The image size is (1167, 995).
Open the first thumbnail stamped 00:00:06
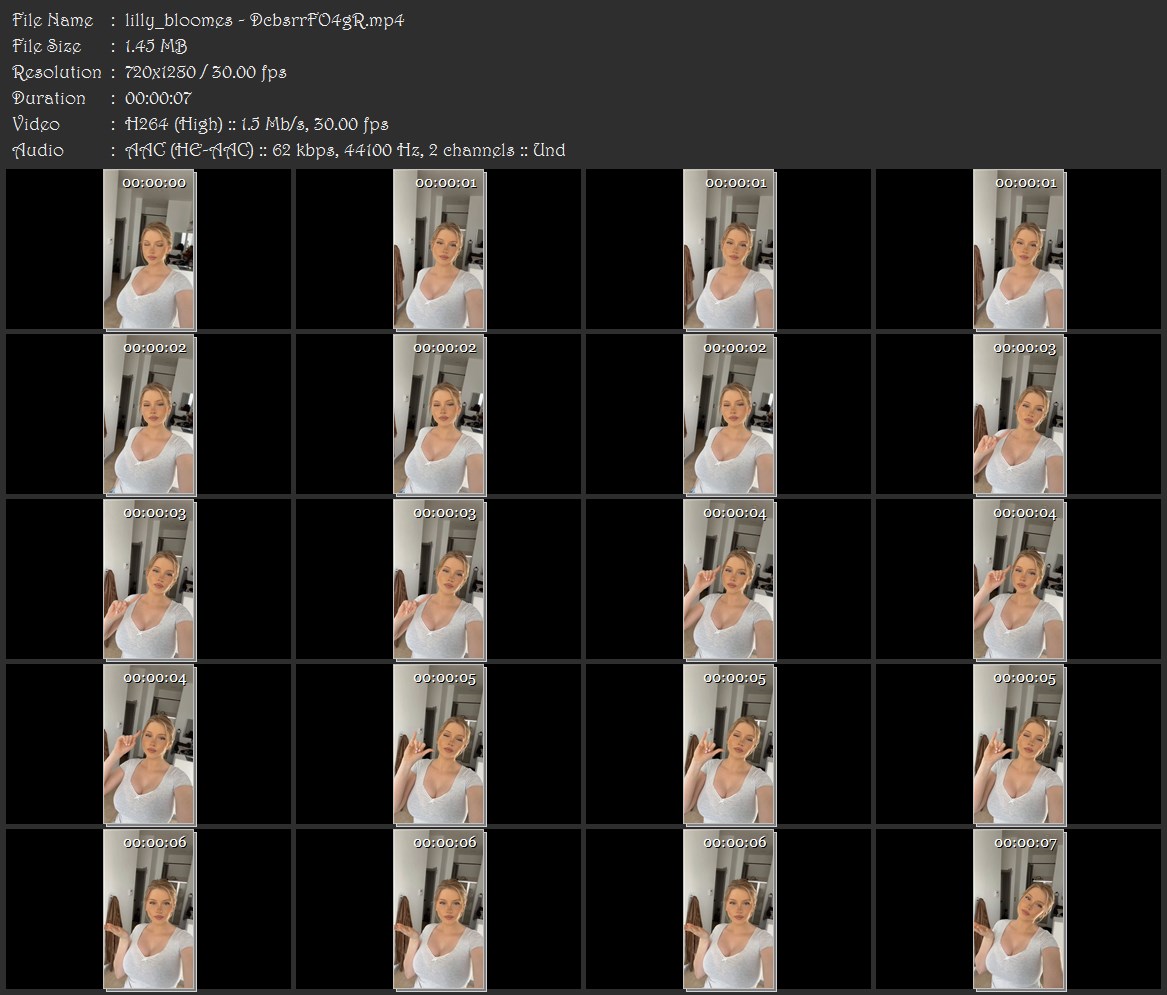pyautogui.click(x=149, y=909)
